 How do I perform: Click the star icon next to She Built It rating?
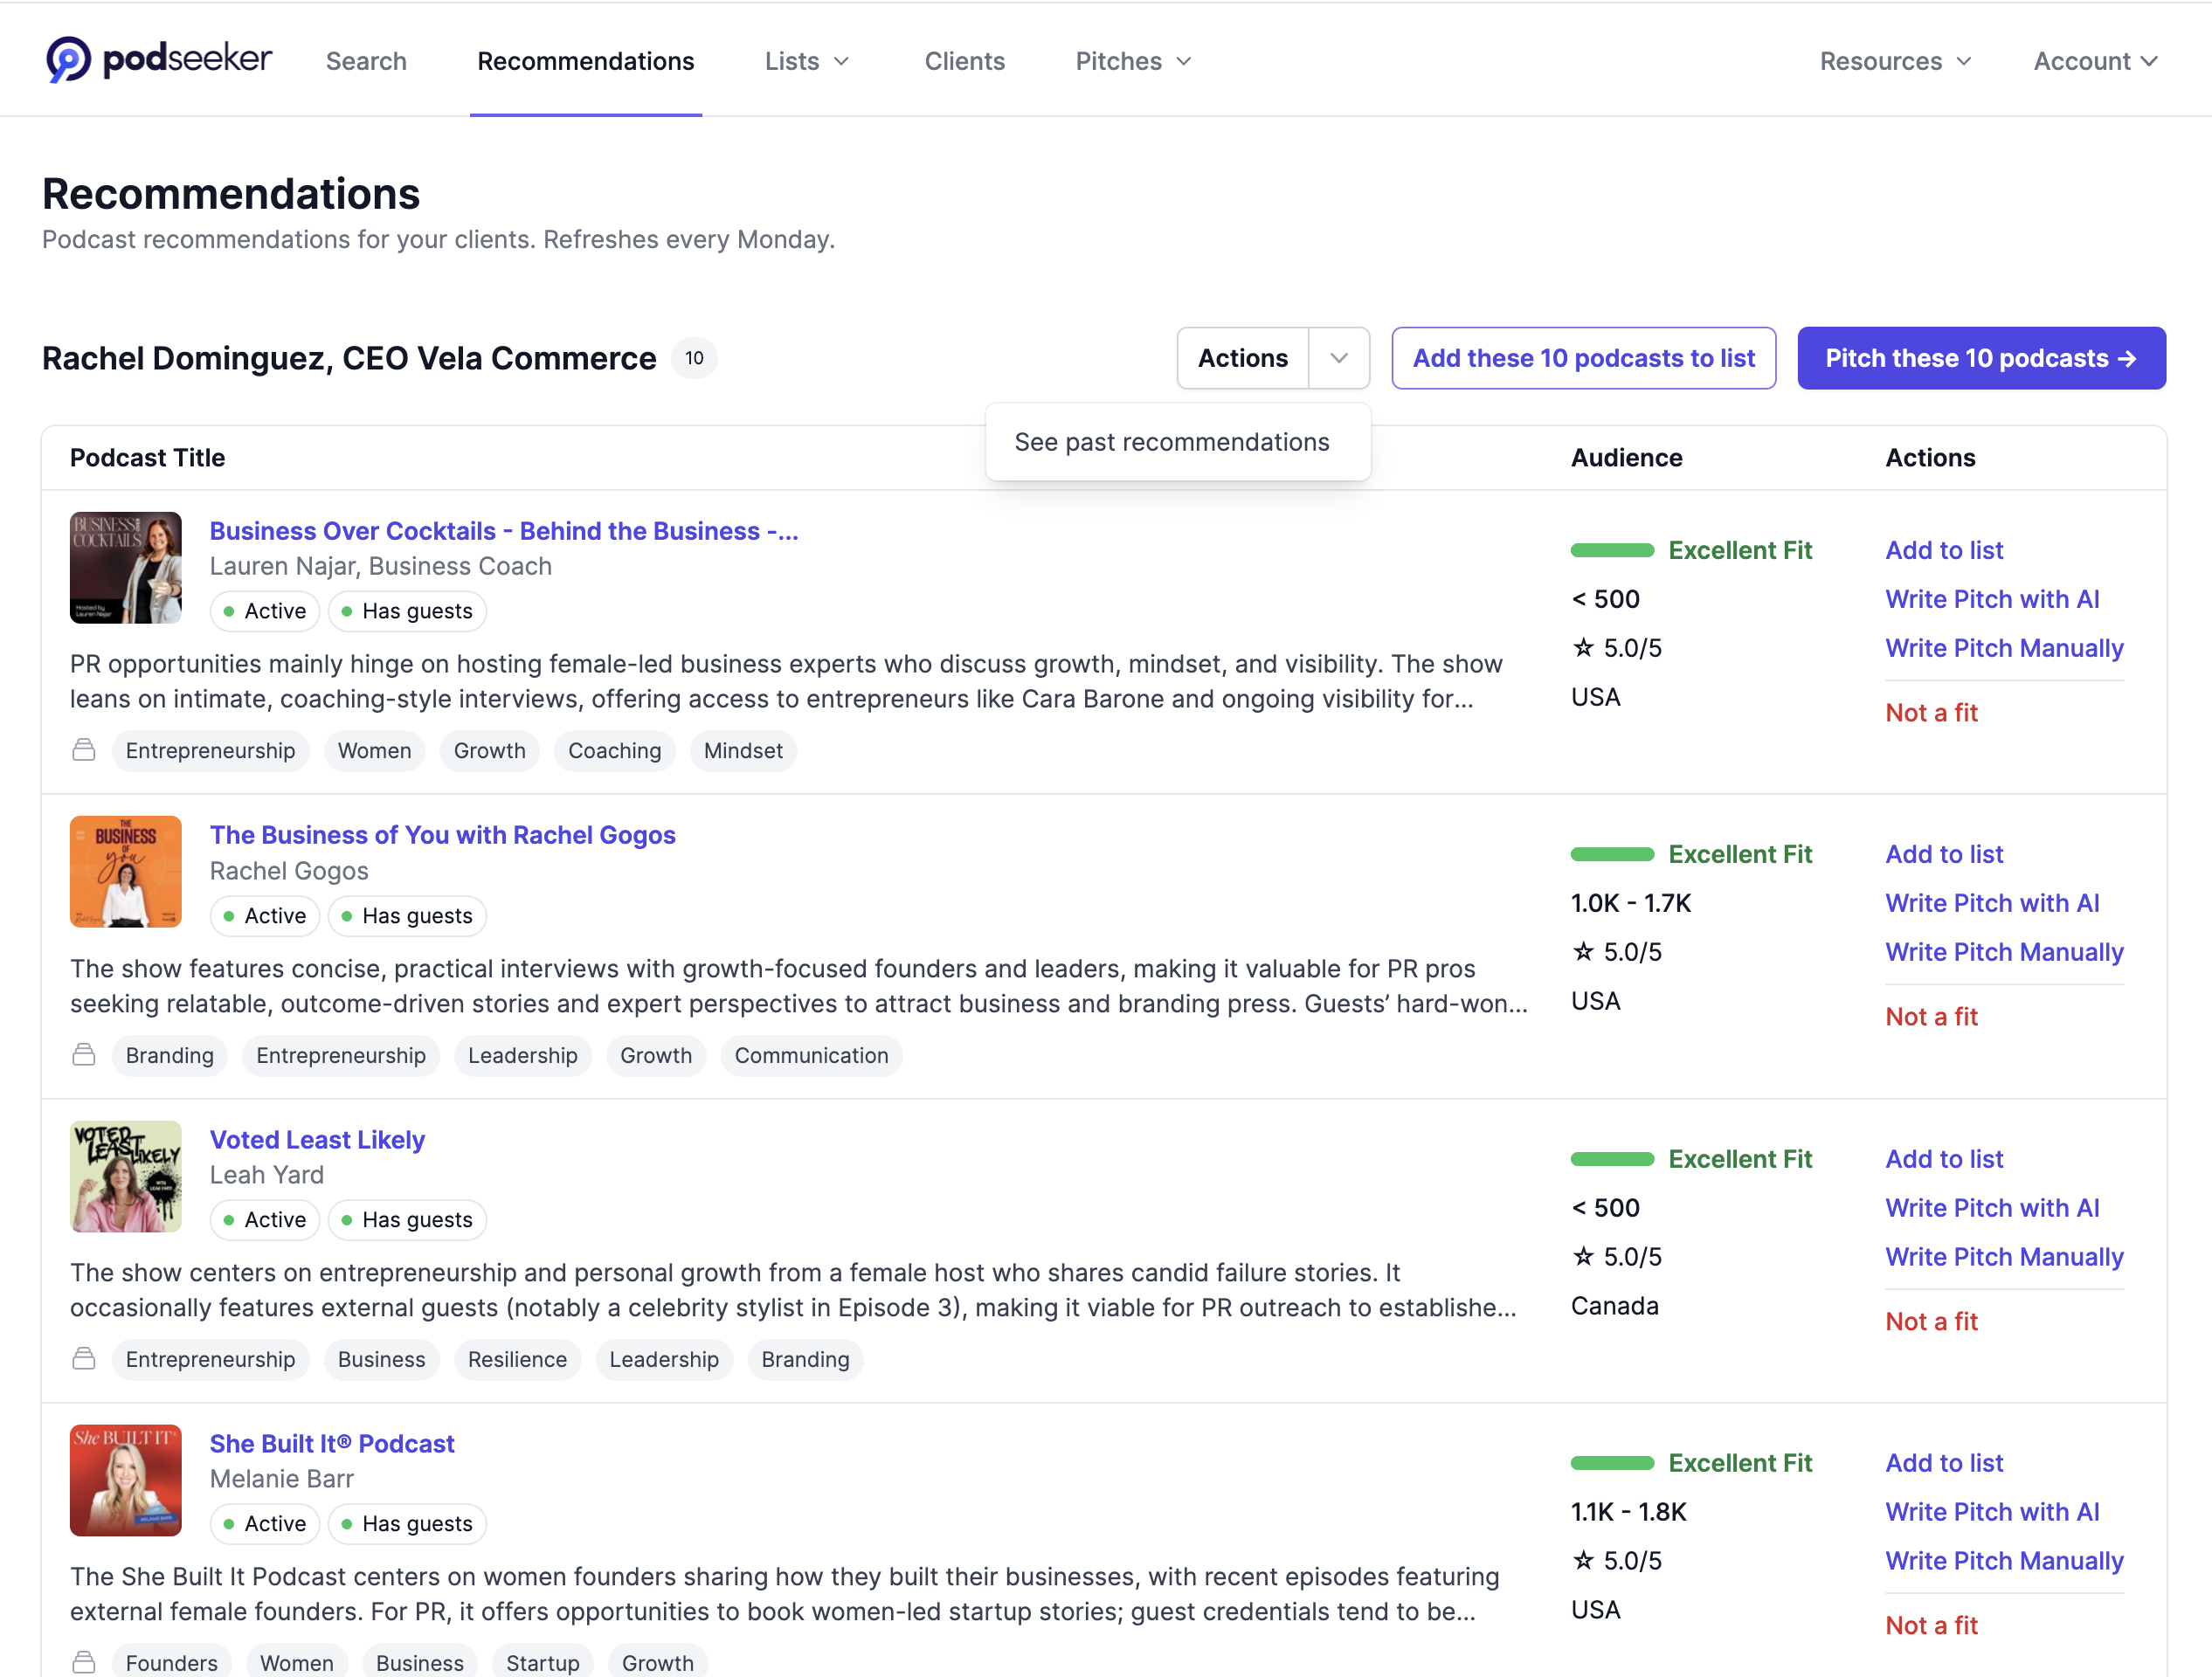(x=1583, y=1559)
